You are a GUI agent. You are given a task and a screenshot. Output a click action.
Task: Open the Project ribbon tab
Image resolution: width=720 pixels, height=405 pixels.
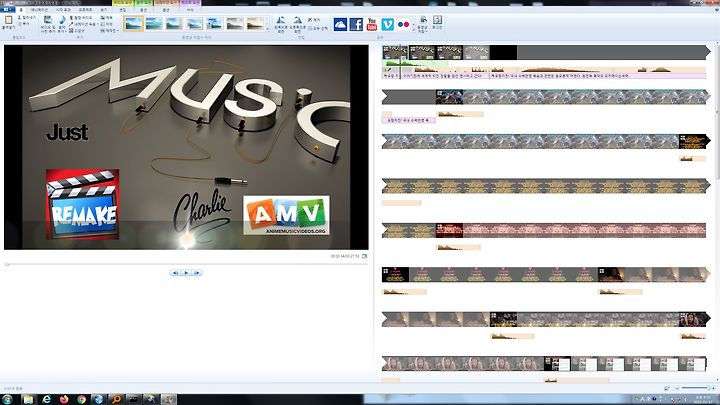(x=85, y=9)
